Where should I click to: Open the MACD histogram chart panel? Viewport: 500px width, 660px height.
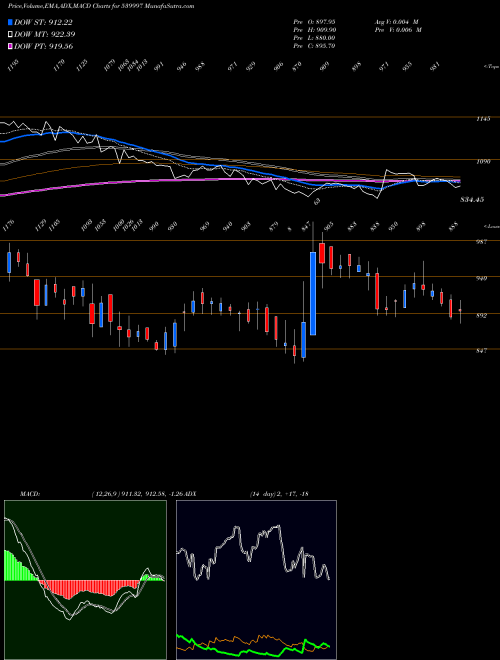[x=85, y=580]
